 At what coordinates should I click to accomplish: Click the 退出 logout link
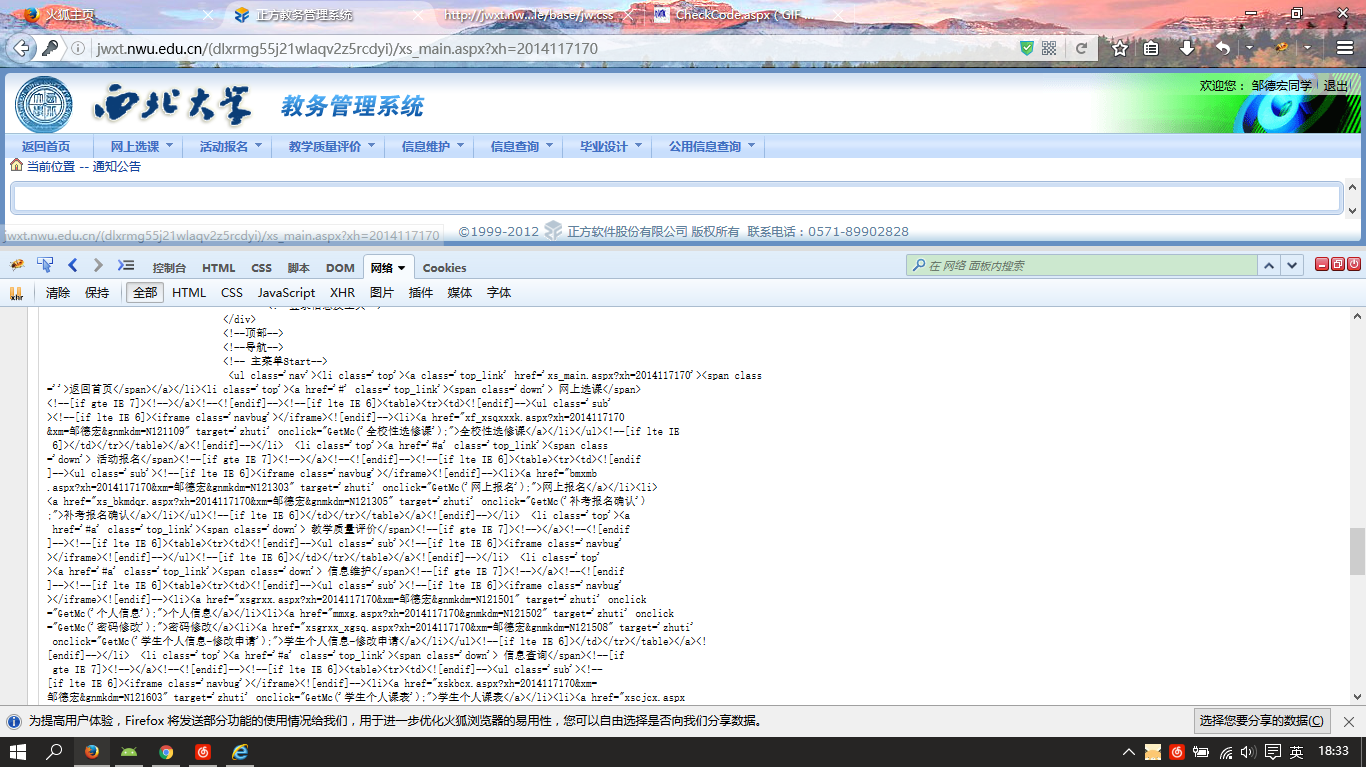pyautogui.click(x=1336, y=86)
